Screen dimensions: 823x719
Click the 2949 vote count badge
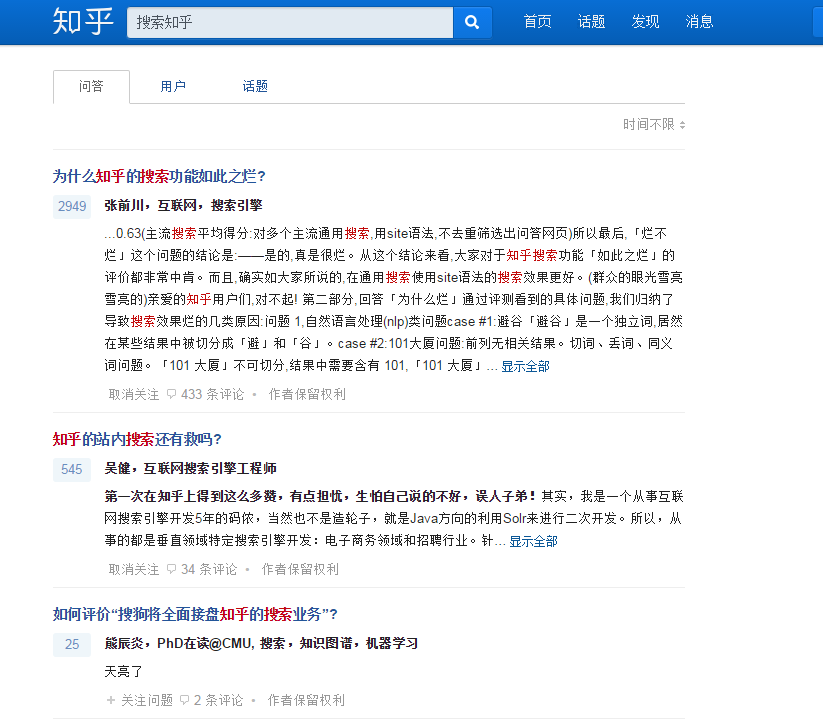72,206
